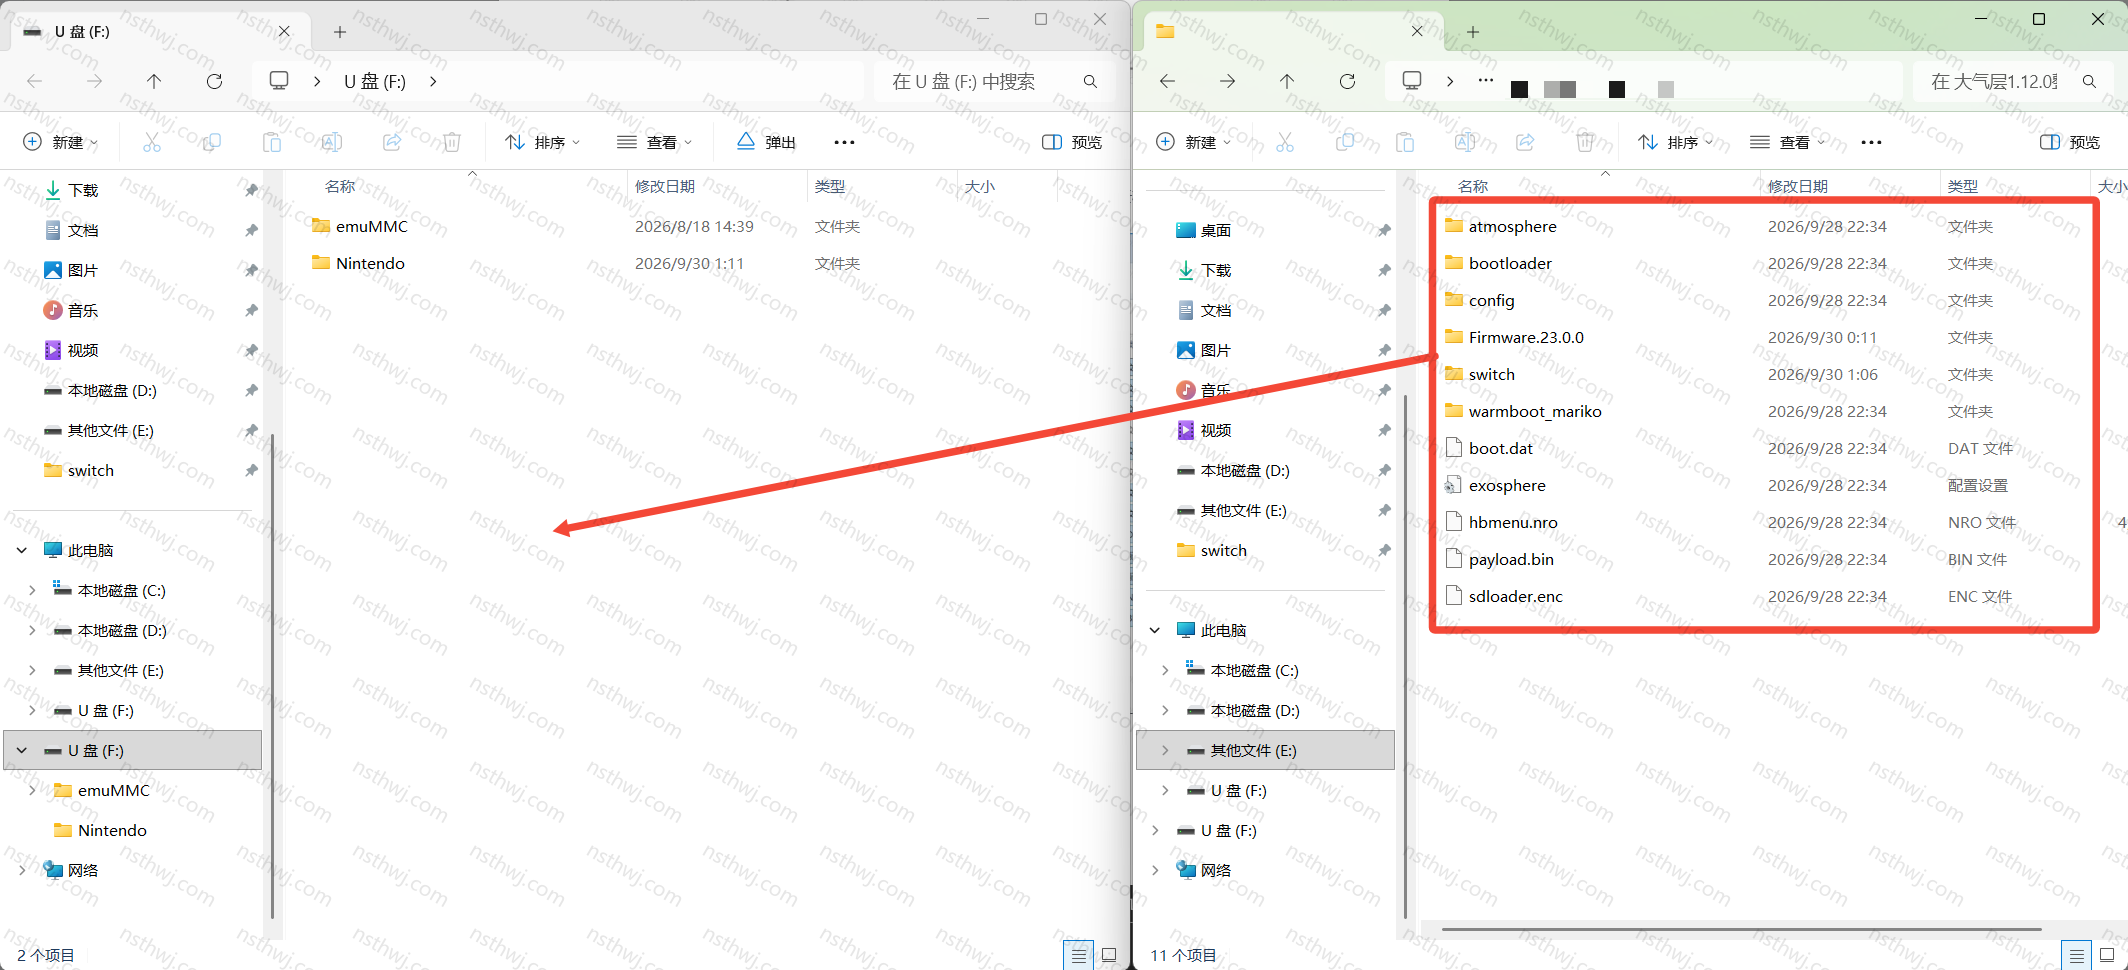Click Copy icon in right window toolbar
Image resolution: width=2128 pixels, height=970 pixels.
(1345, 142)
